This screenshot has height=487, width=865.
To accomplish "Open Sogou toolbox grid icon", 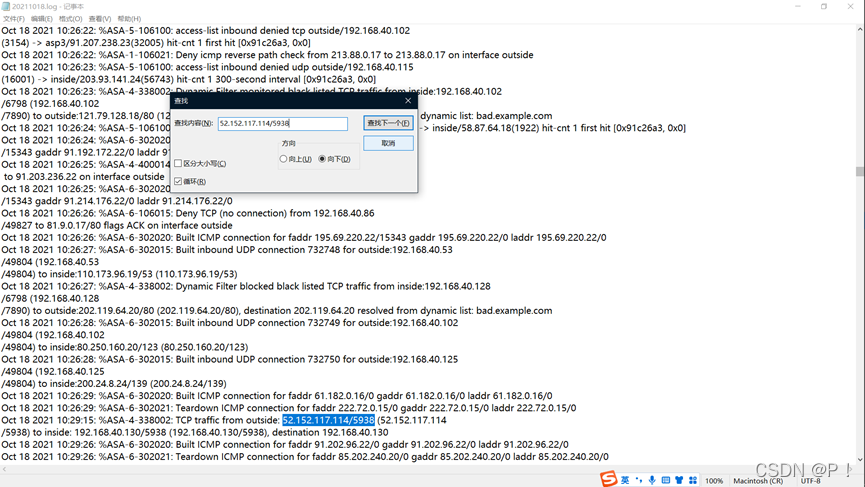I will coord(693,480).
